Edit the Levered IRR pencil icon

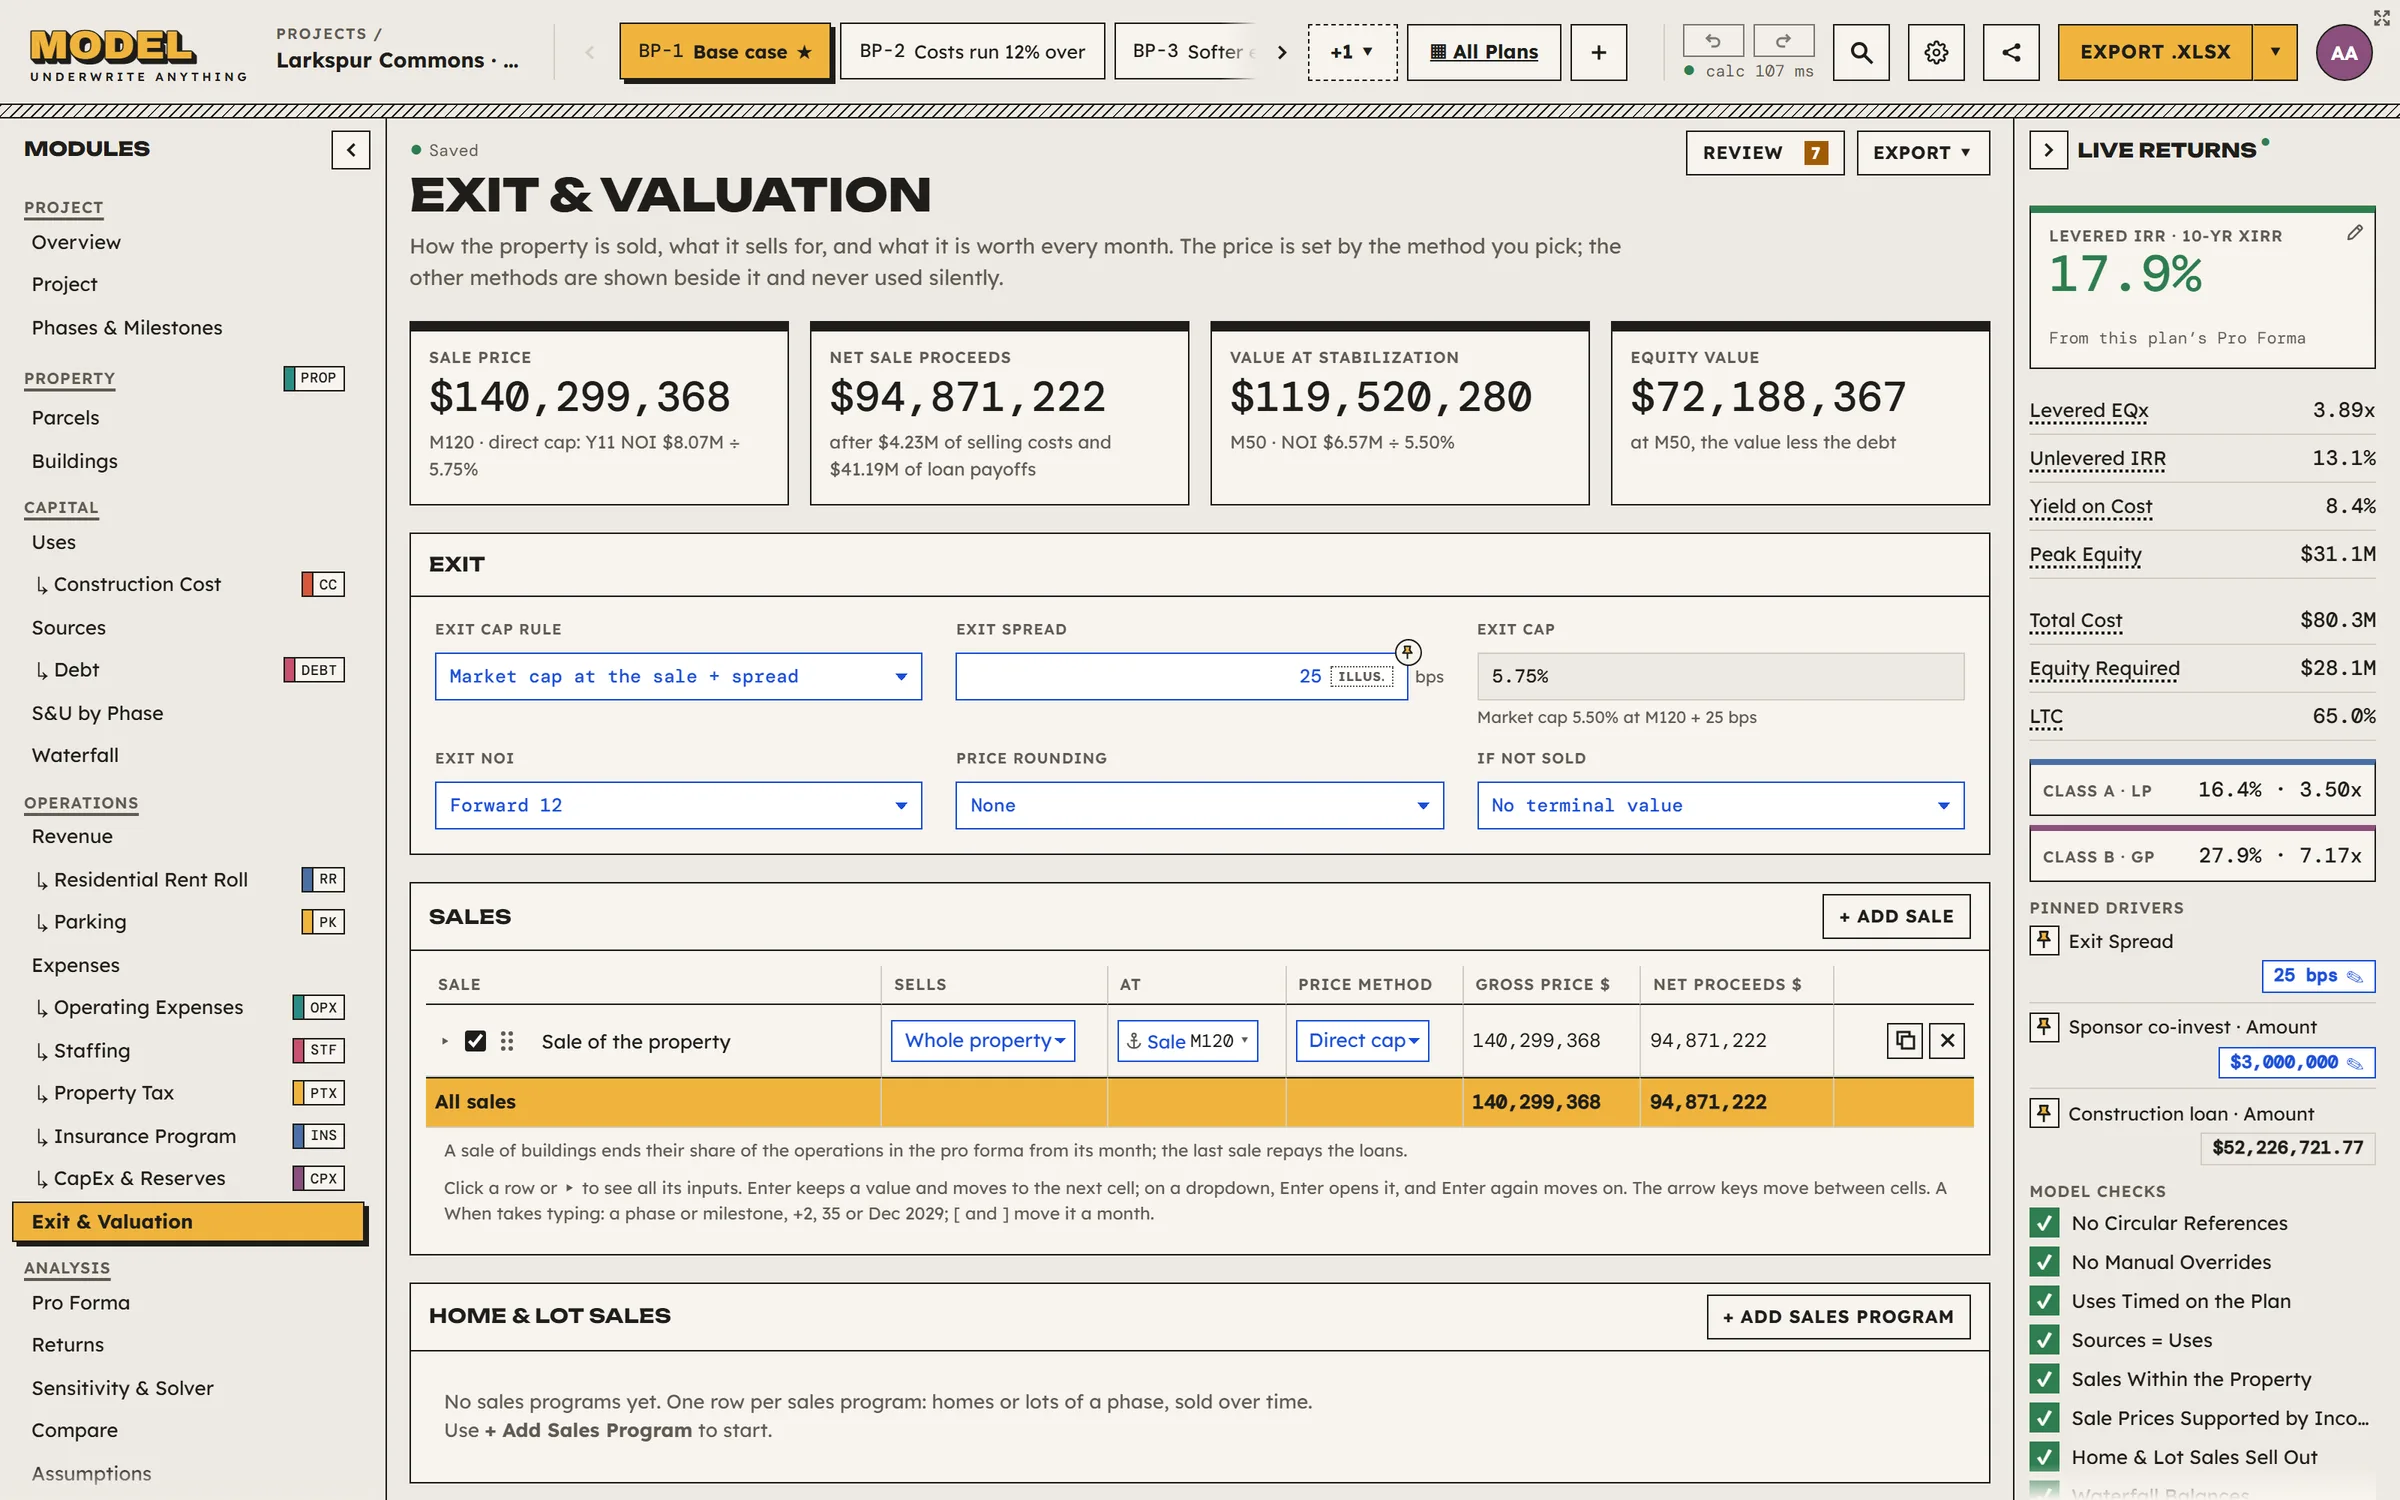point(2355,233)
